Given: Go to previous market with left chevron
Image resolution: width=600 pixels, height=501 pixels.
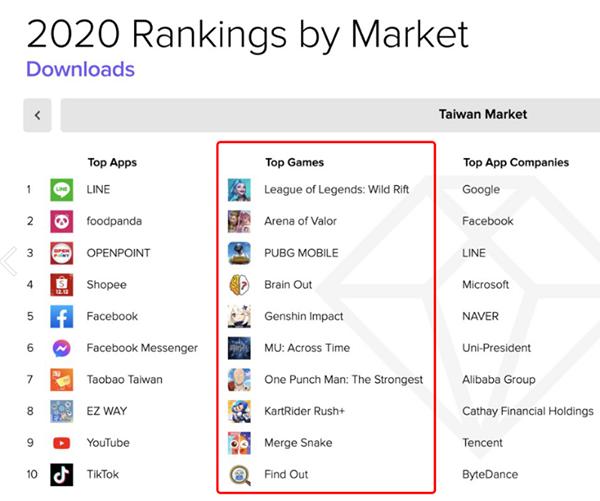Looking at the screenshot, I should [37, 115].
